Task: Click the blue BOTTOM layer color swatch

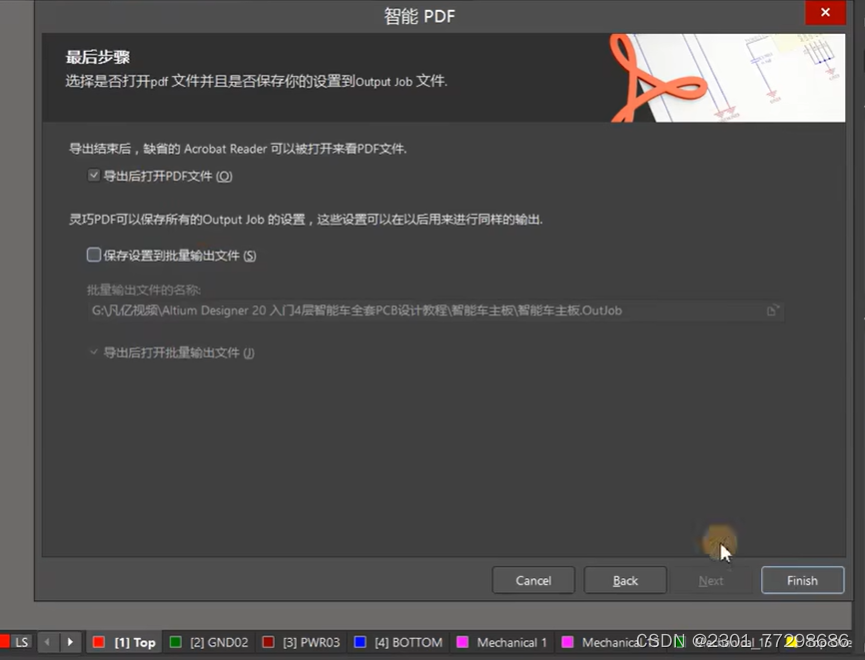Action: [x=360, y=642]
